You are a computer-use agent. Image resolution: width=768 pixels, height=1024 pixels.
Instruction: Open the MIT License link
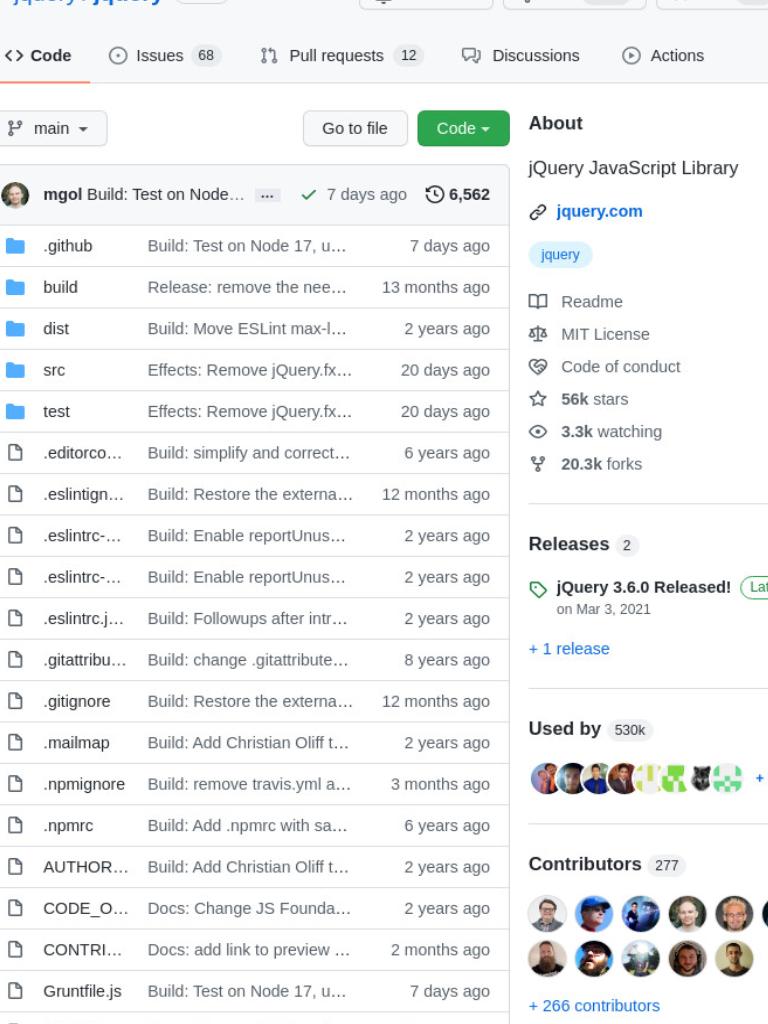point(605,334)
